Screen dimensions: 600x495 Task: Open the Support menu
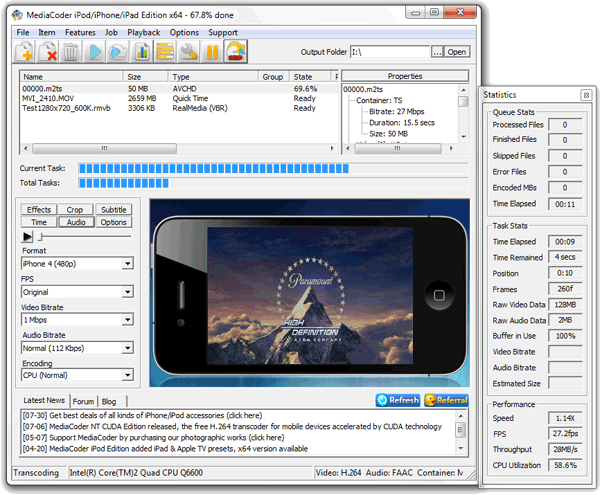(x=223, y=33)
